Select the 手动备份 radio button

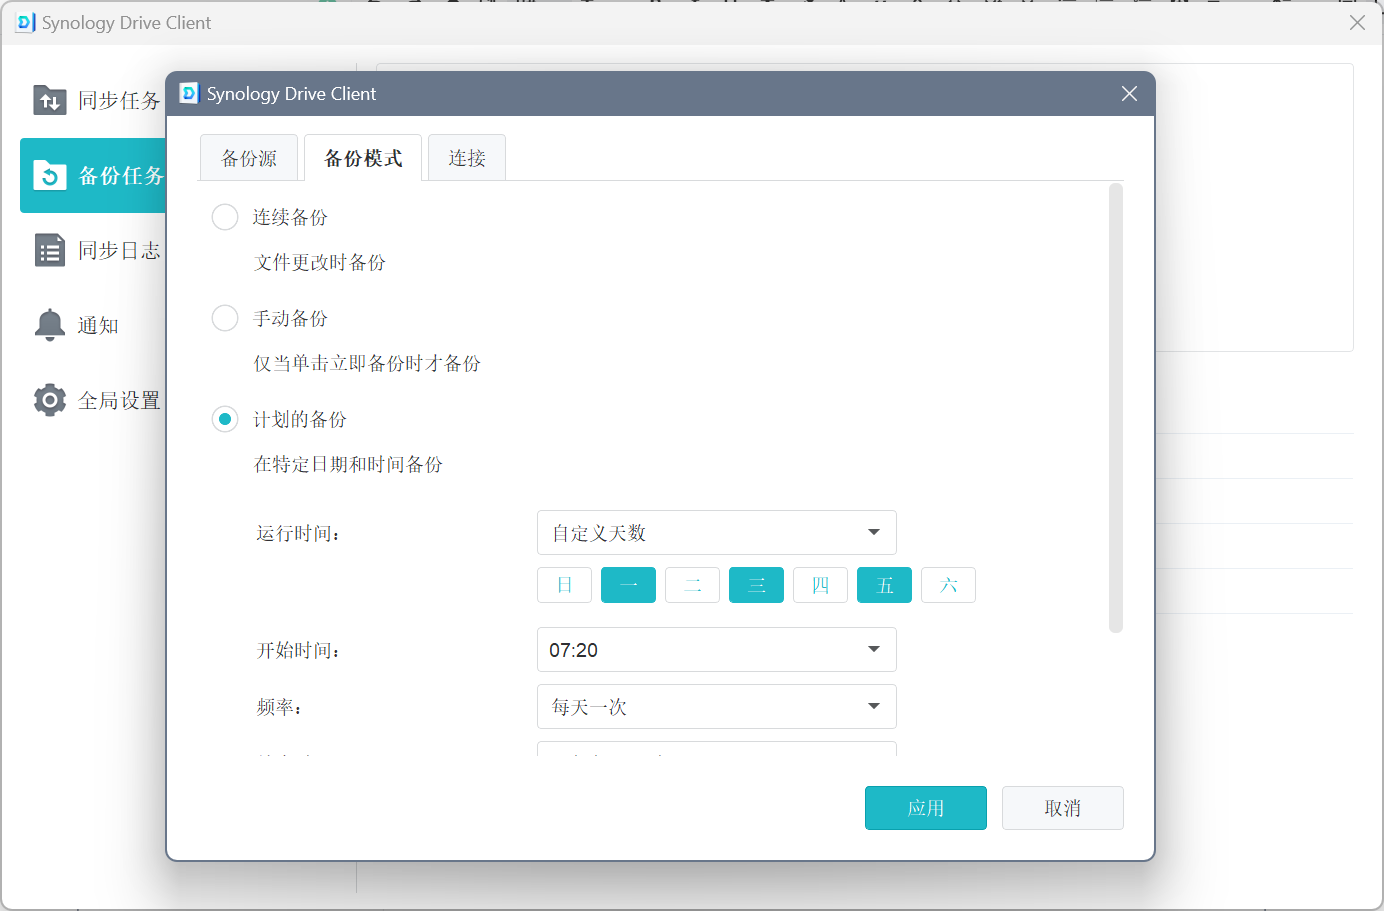[x=225, y=318]
